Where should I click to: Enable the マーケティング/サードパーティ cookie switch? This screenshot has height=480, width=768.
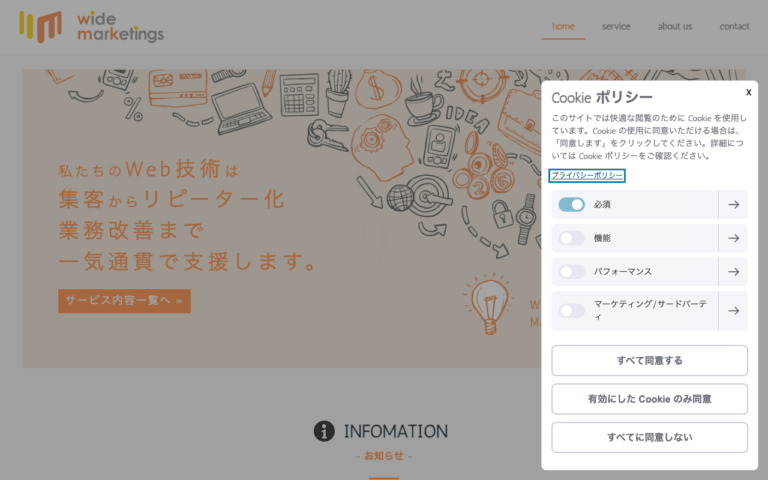(572, 311)
